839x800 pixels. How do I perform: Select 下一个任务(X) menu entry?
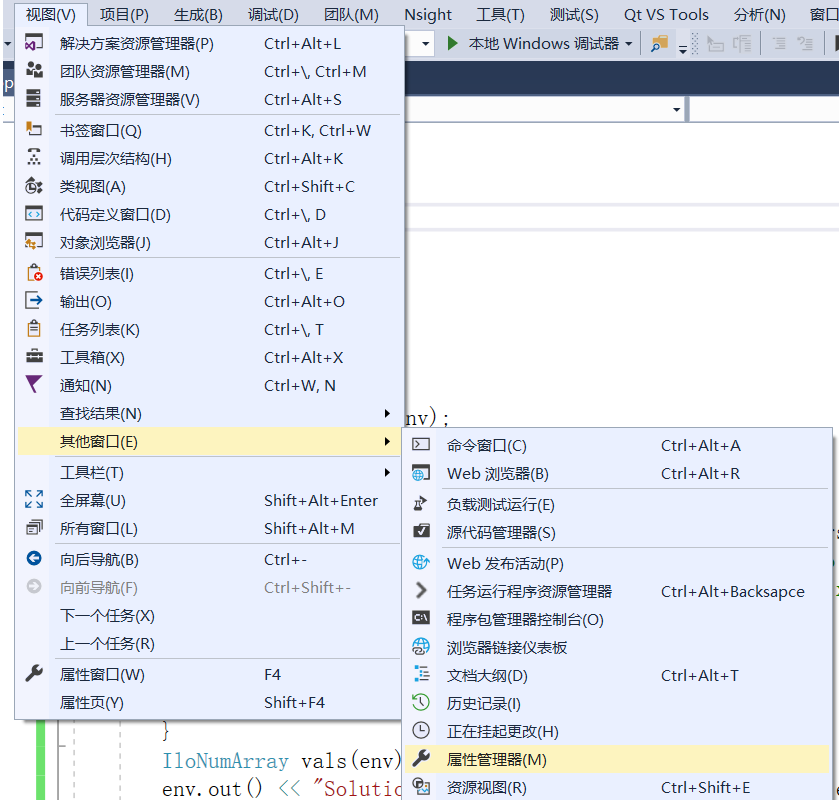pyautogui.click(x=209, y=615)
